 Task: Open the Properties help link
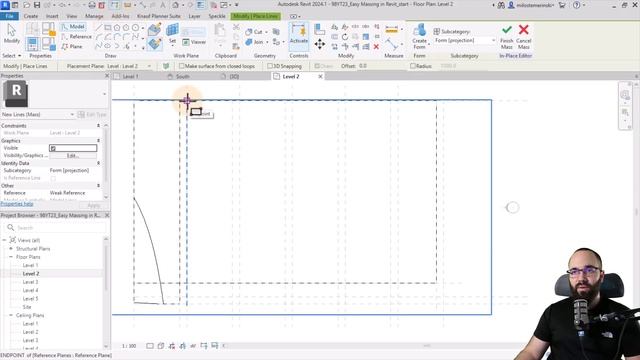[17, 204]
